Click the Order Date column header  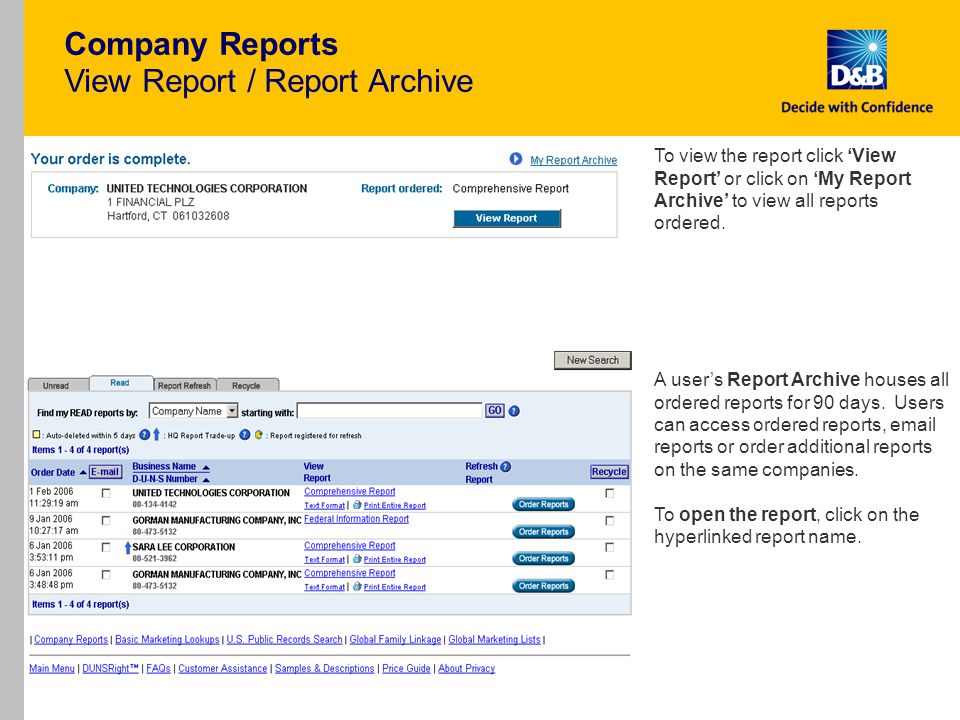pyautogui.click(x=53, y=473)
